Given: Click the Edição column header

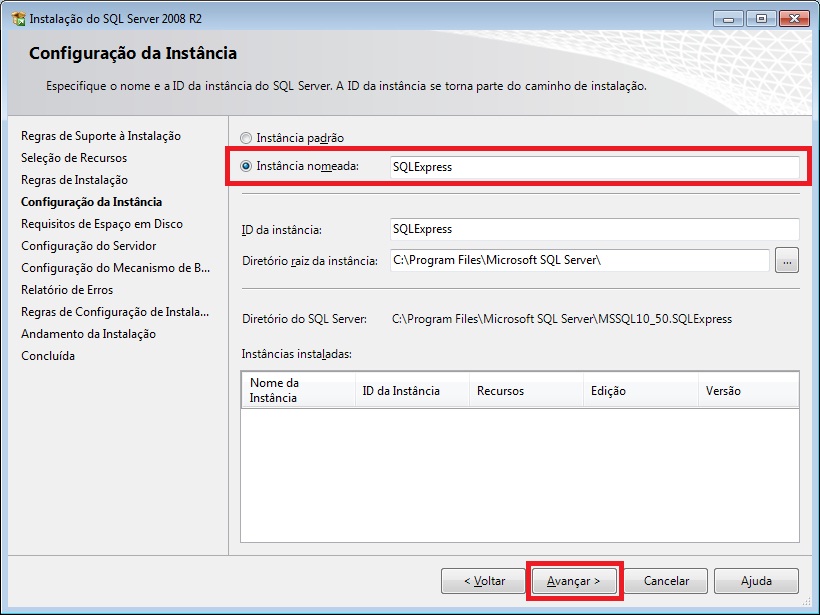Looking at the screenshot, I should 641,390.
